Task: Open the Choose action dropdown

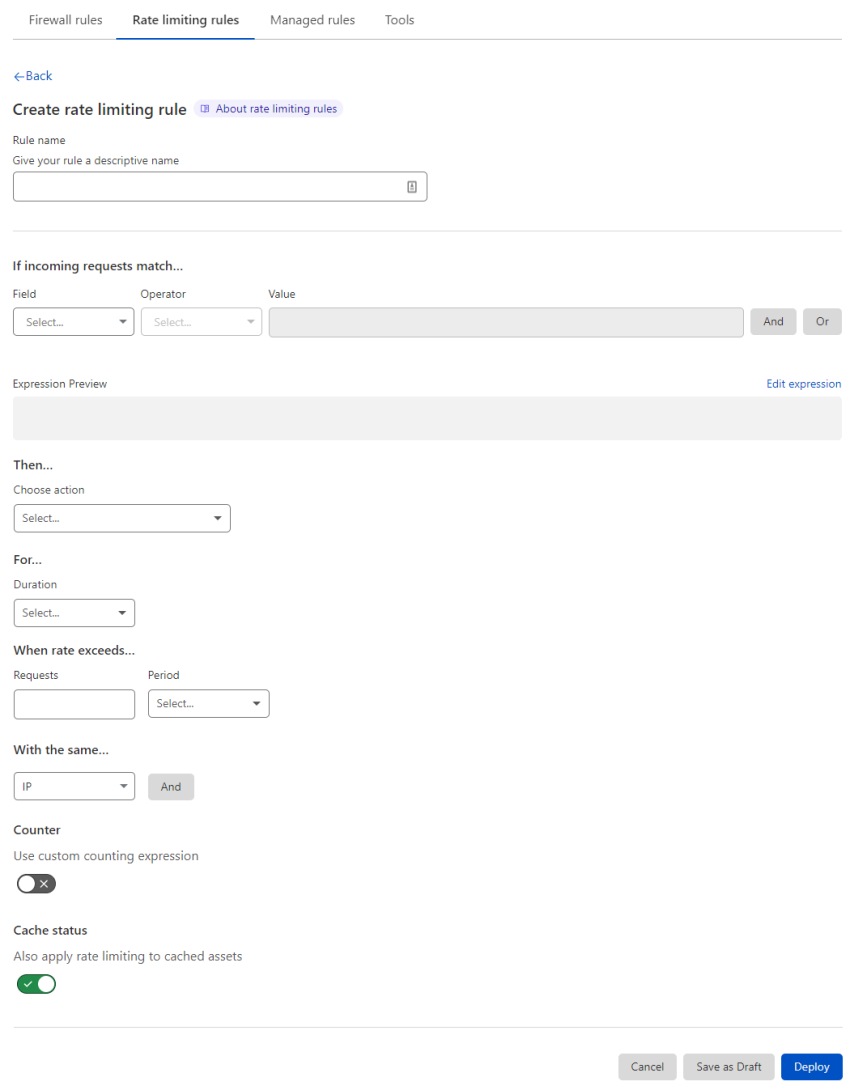Action: point(121,518)
